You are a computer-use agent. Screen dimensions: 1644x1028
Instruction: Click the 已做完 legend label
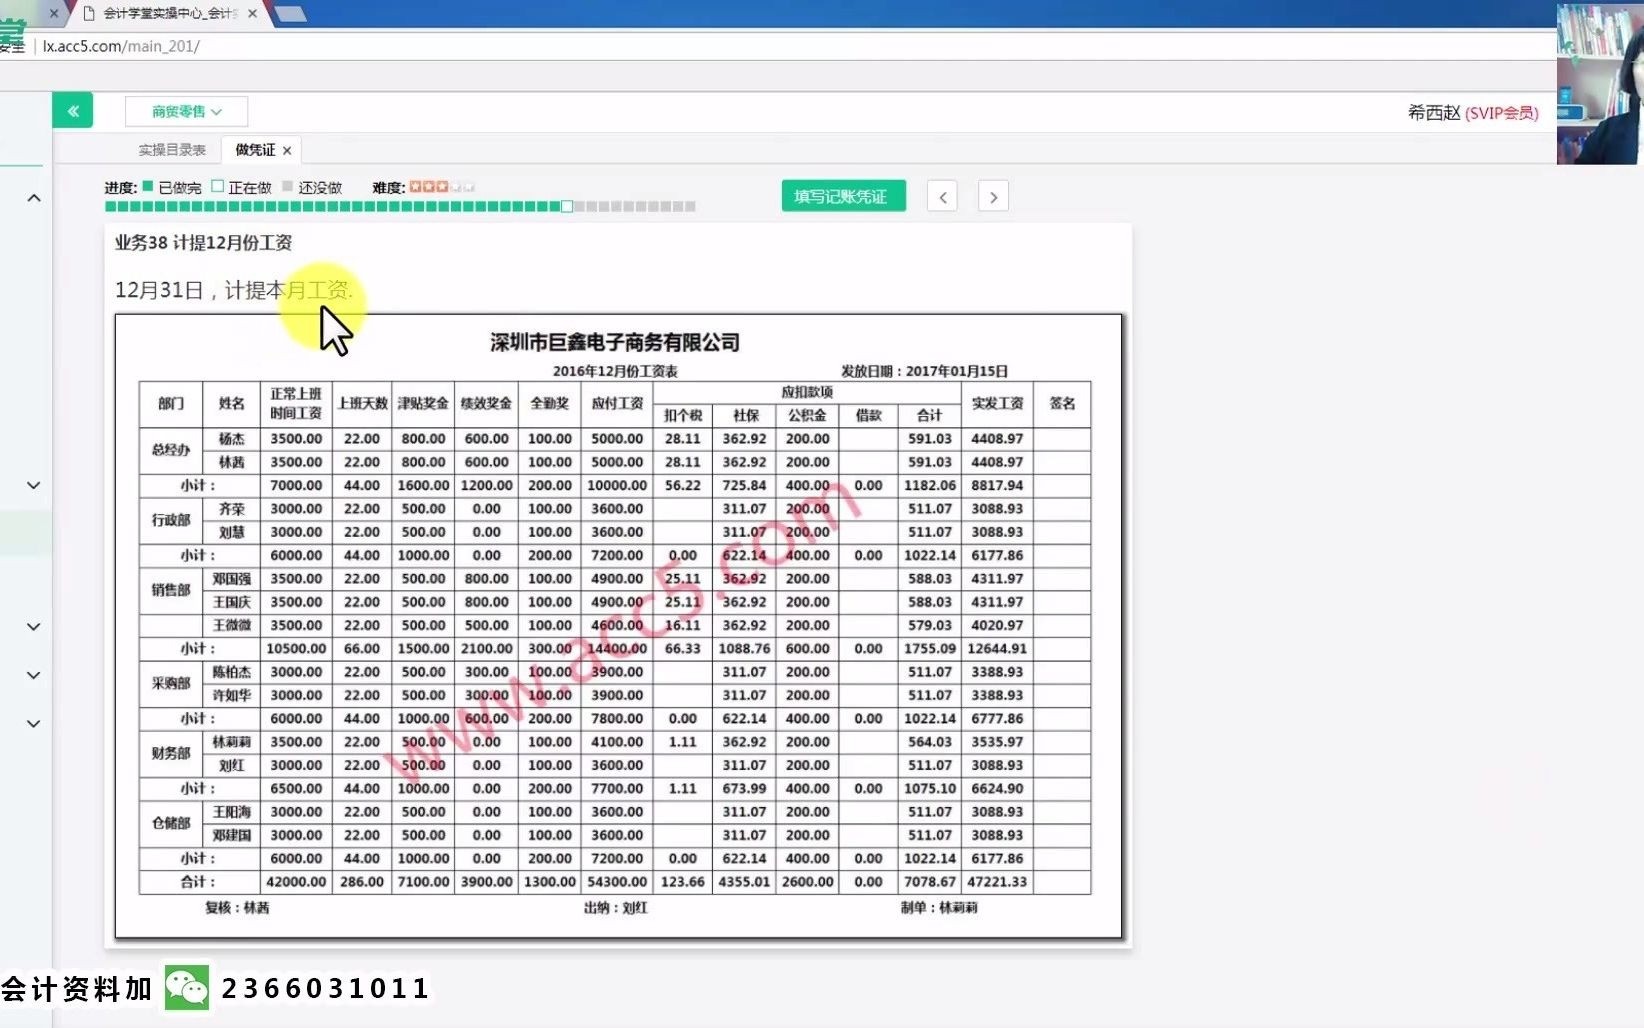coord(180,187)
